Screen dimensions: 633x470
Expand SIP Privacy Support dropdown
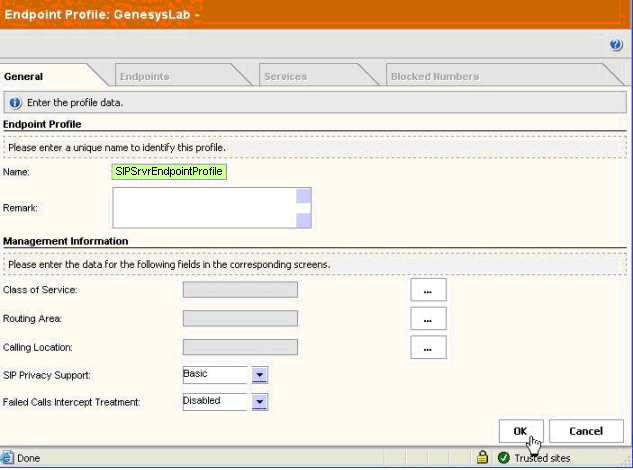tap(259, 375)
